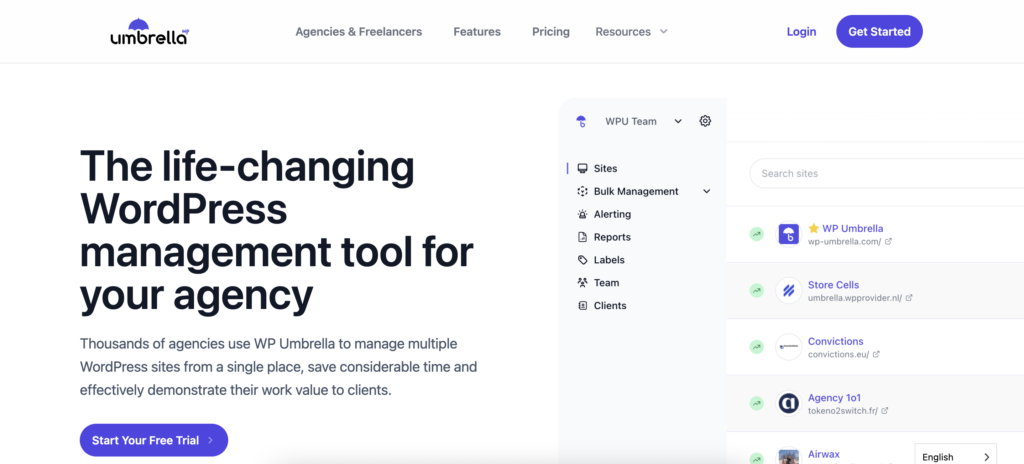Image resolution: width=1024 pixels, height=464 pixels.
Task: Click Start Your Free Trial button
Action: tap(153, 440)
